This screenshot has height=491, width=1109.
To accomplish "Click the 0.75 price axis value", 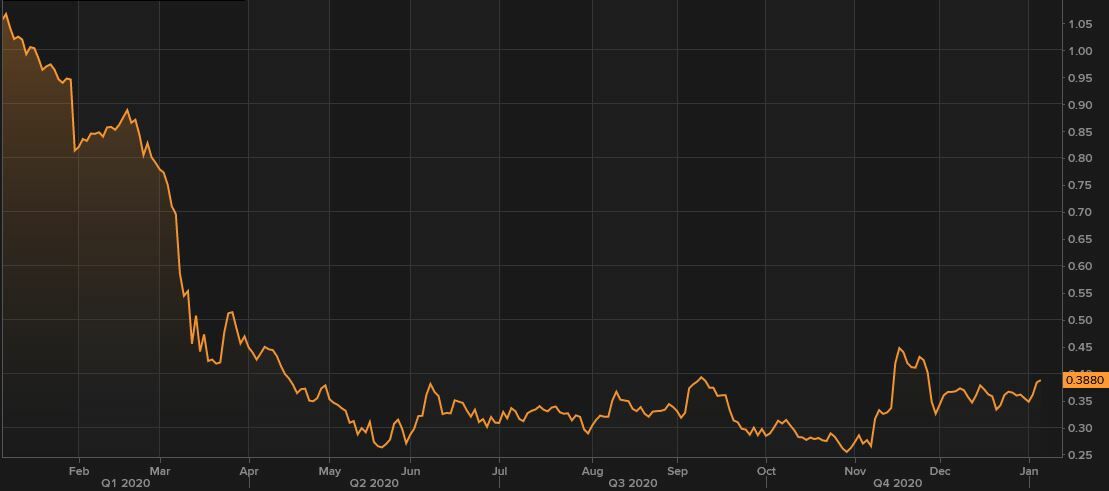I will [1079, 185].
